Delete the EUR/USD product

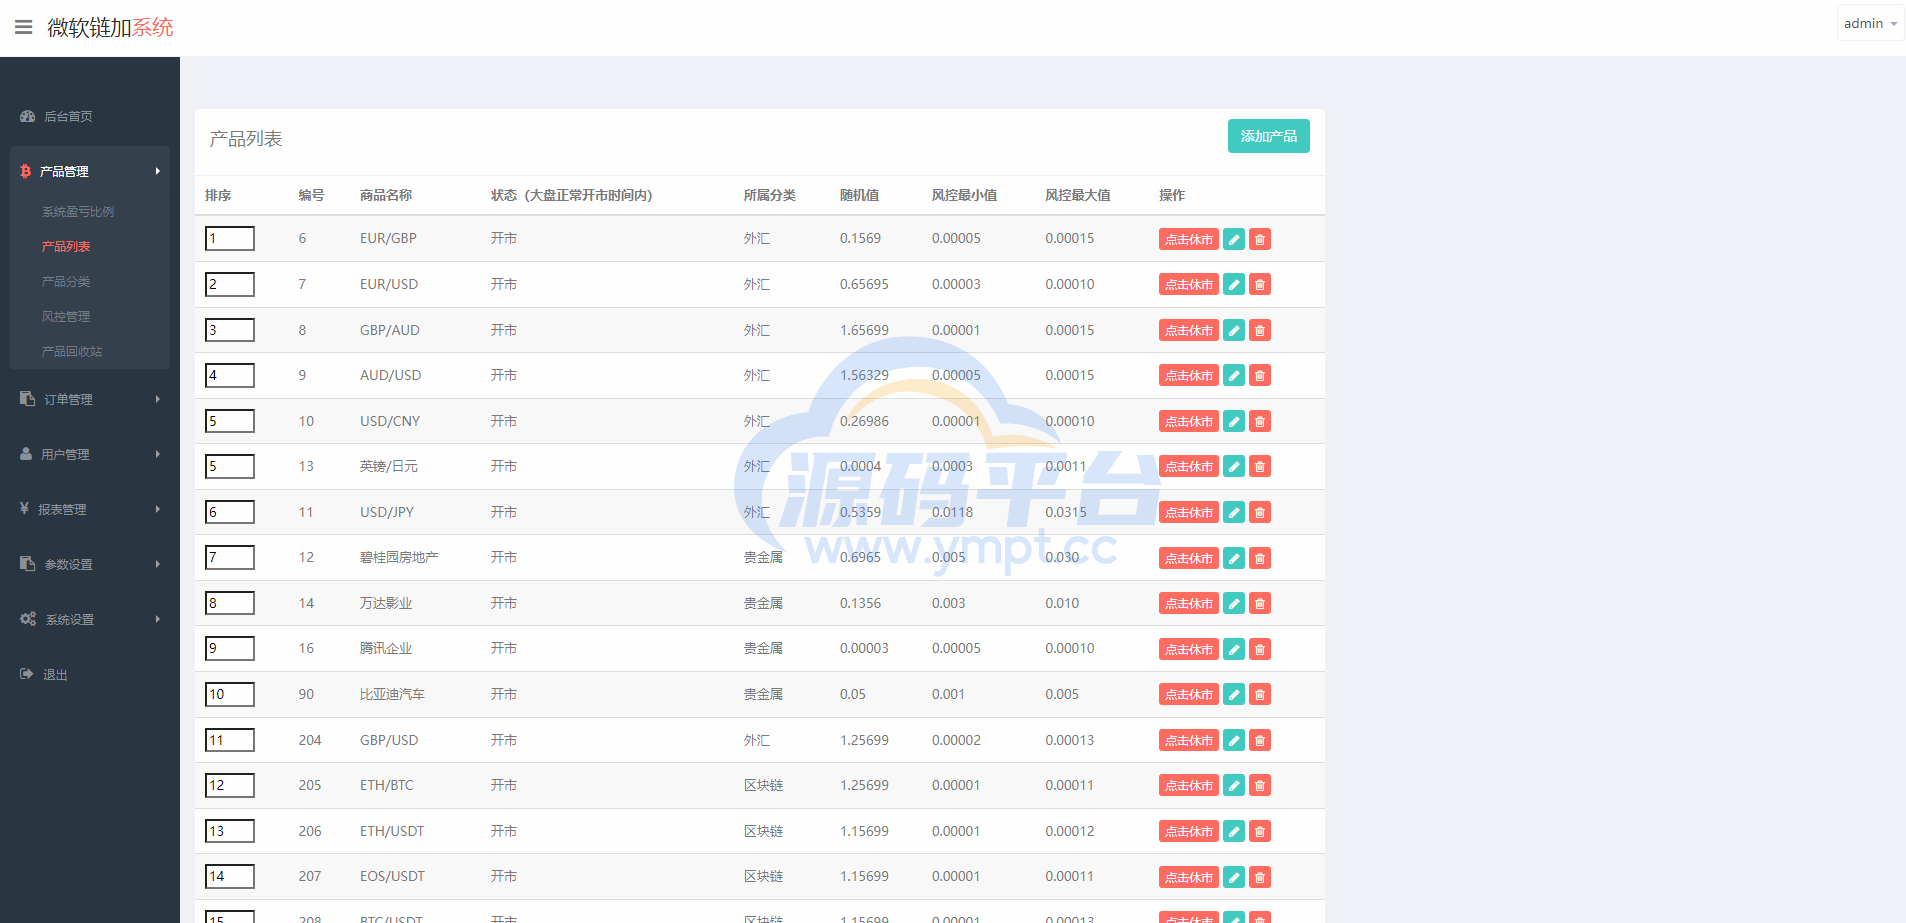coord(1260,285)
